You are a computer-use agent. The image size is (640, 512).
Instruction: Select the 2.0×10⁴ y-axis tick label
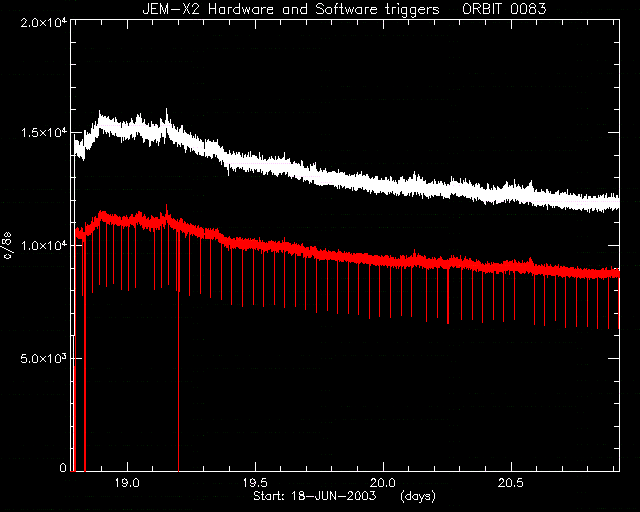pos(44,22)
